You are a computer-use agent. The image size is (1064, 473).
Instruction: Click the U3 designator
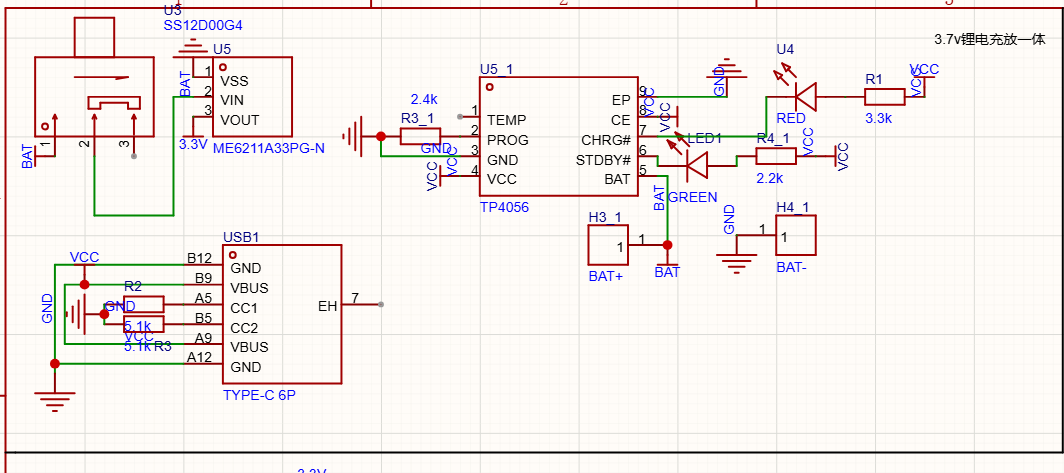173,11
